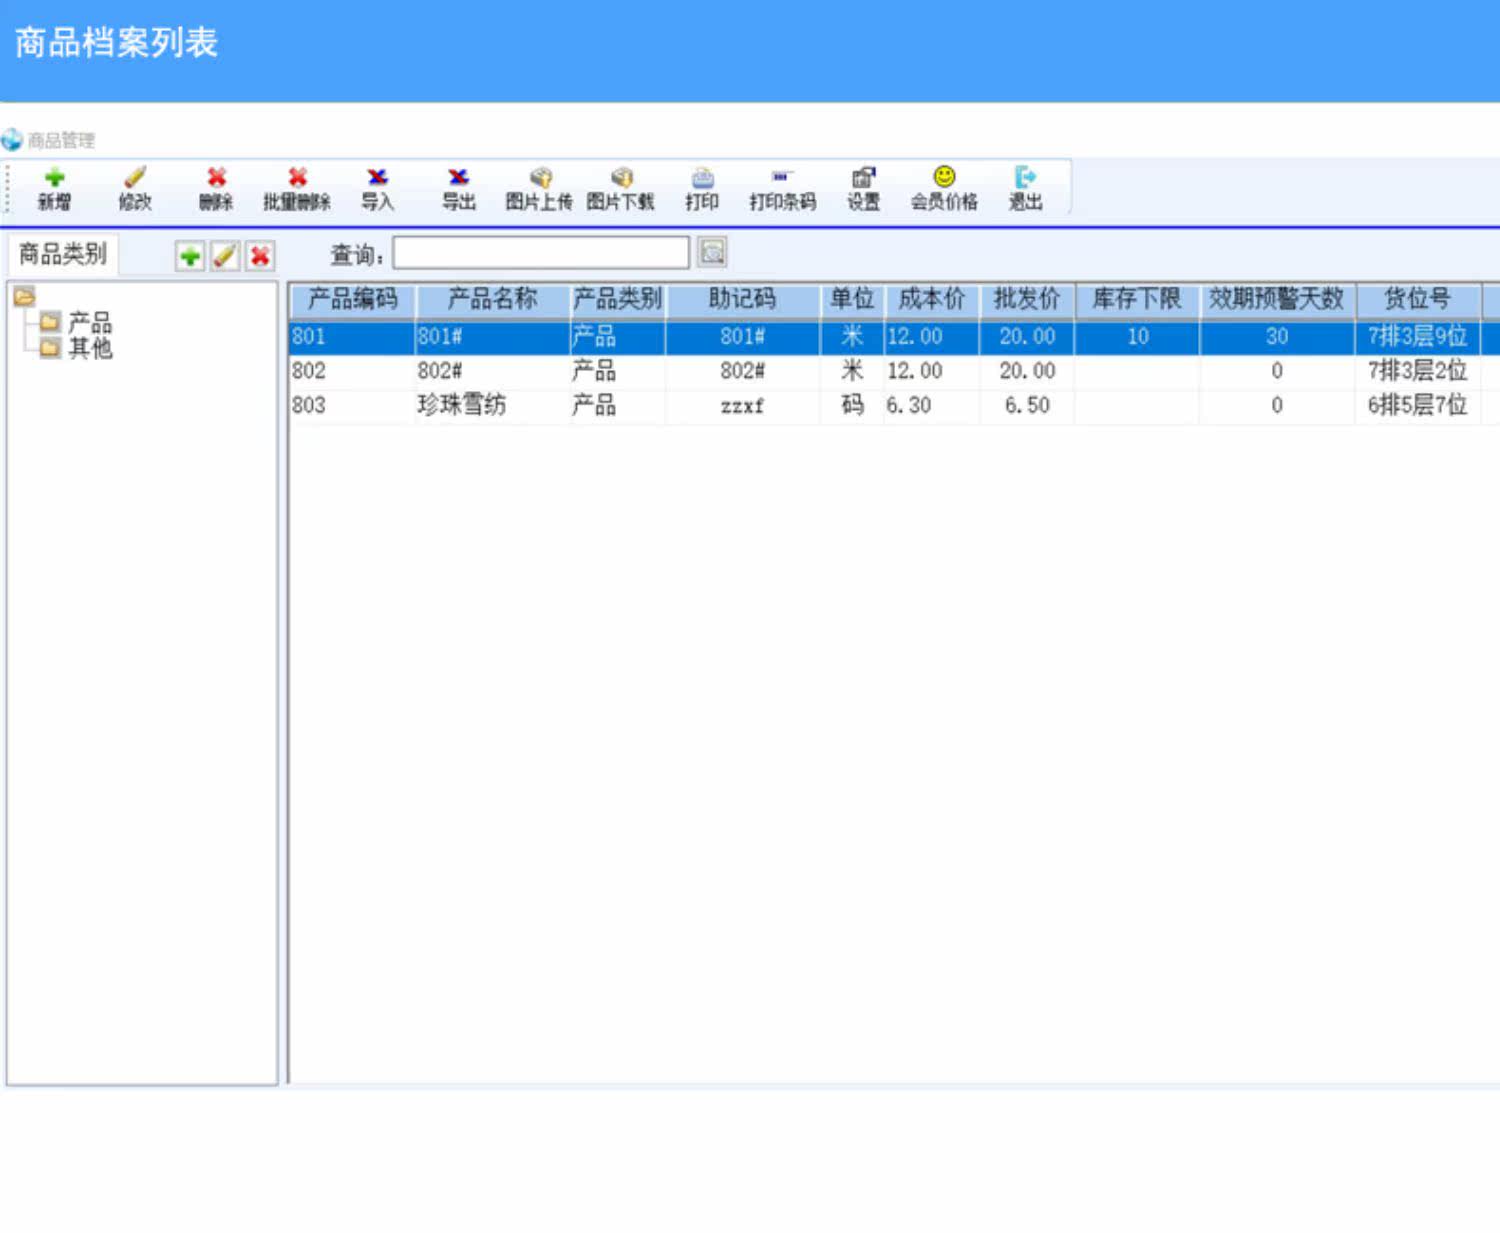Edit category with small pencil button
The width and height of the screenshot is (1500, 1233).
click(225, 256)
